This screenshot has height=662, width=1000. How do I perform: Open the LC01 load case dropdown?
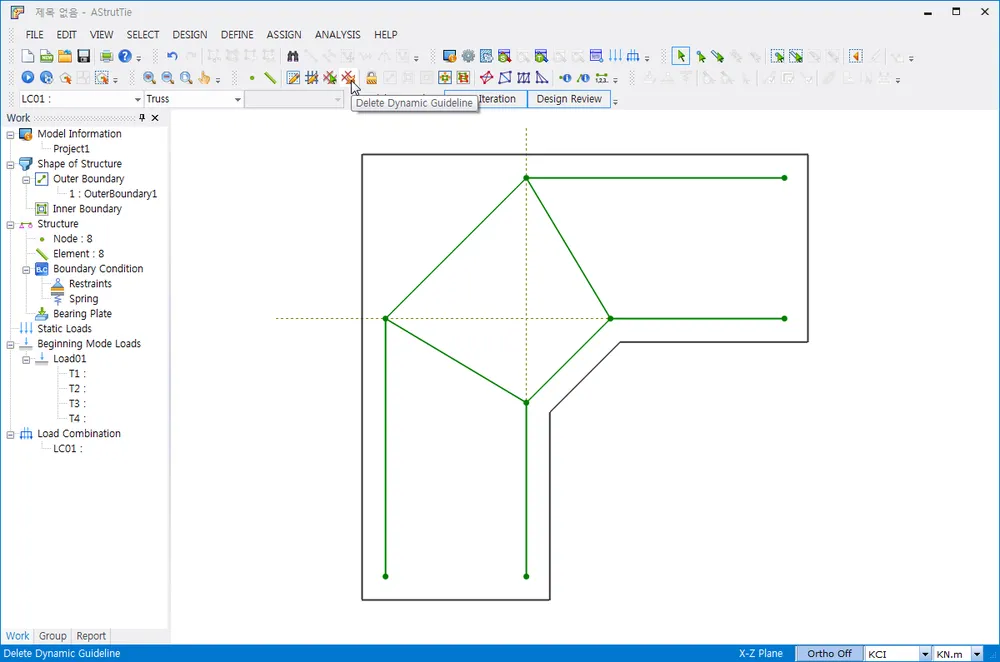point(137,99)
